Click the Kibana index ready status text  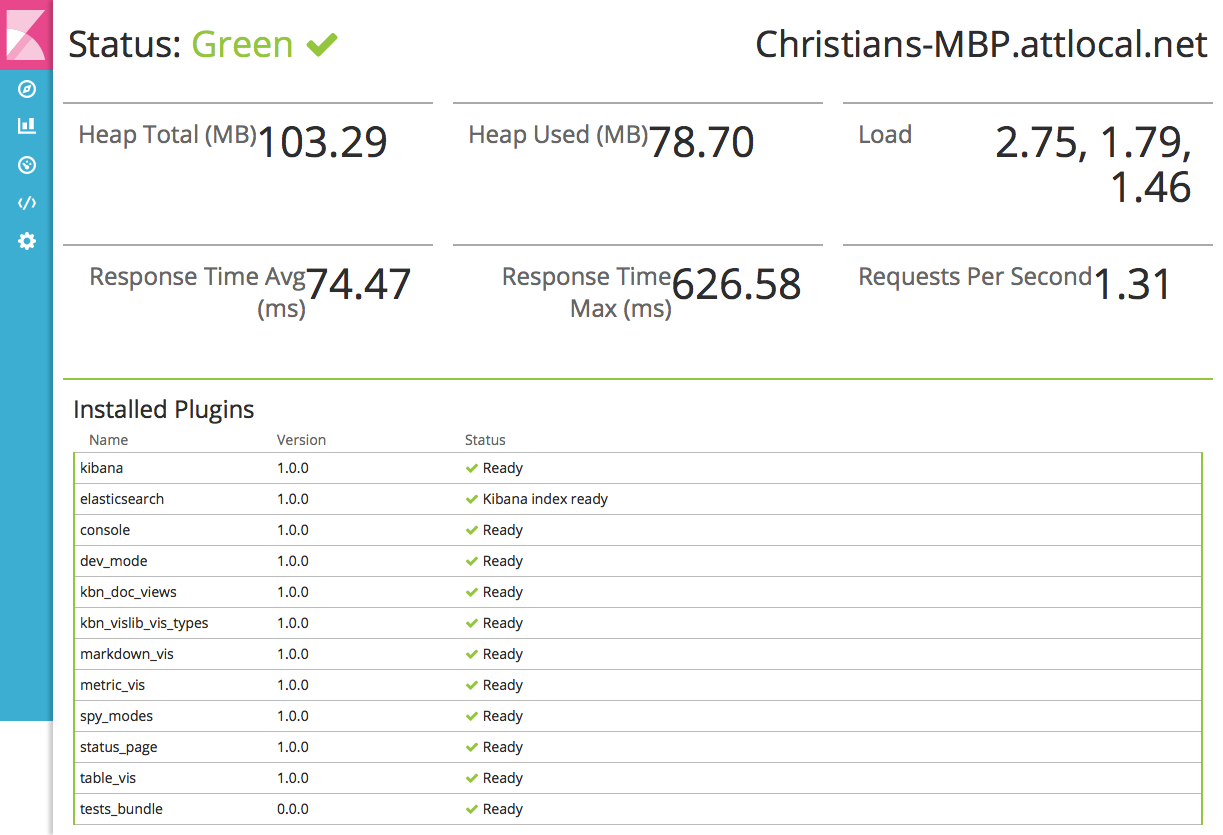[545, 499]
